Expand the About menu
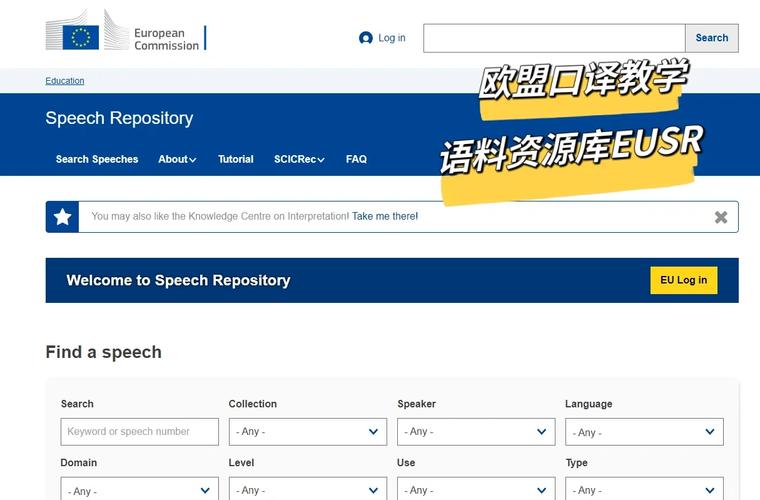This screenshot has height=500, width=760. pos(177,159)
